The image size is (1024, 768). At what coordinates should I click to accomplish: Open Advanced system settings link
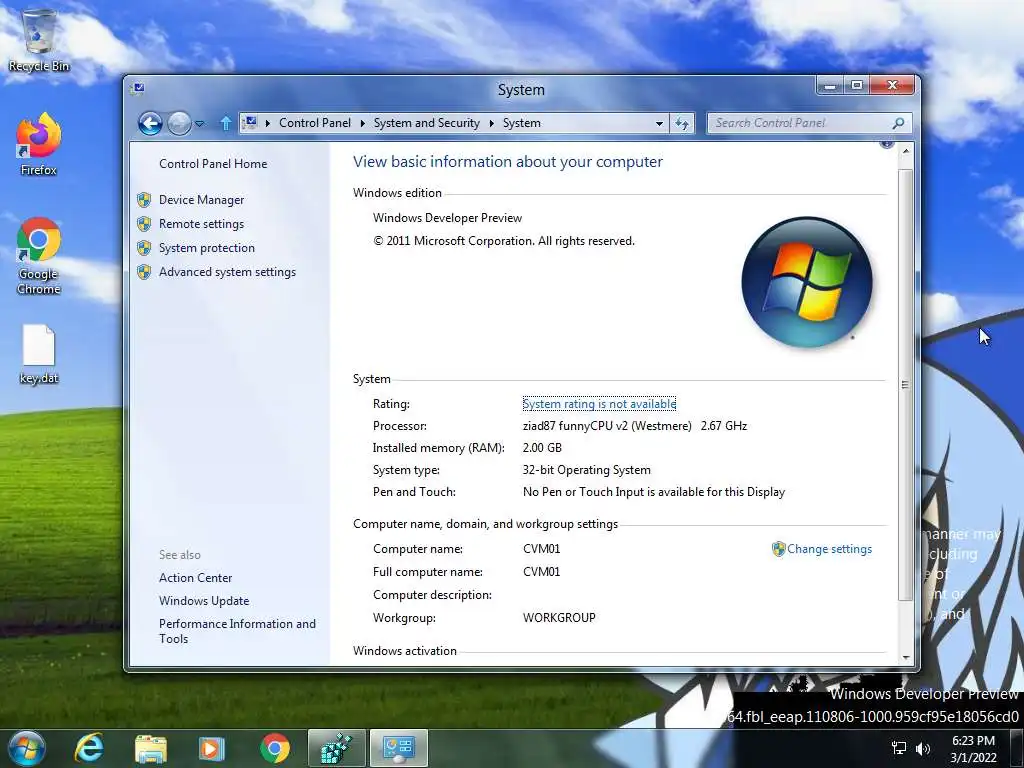(x=227, y=272)
